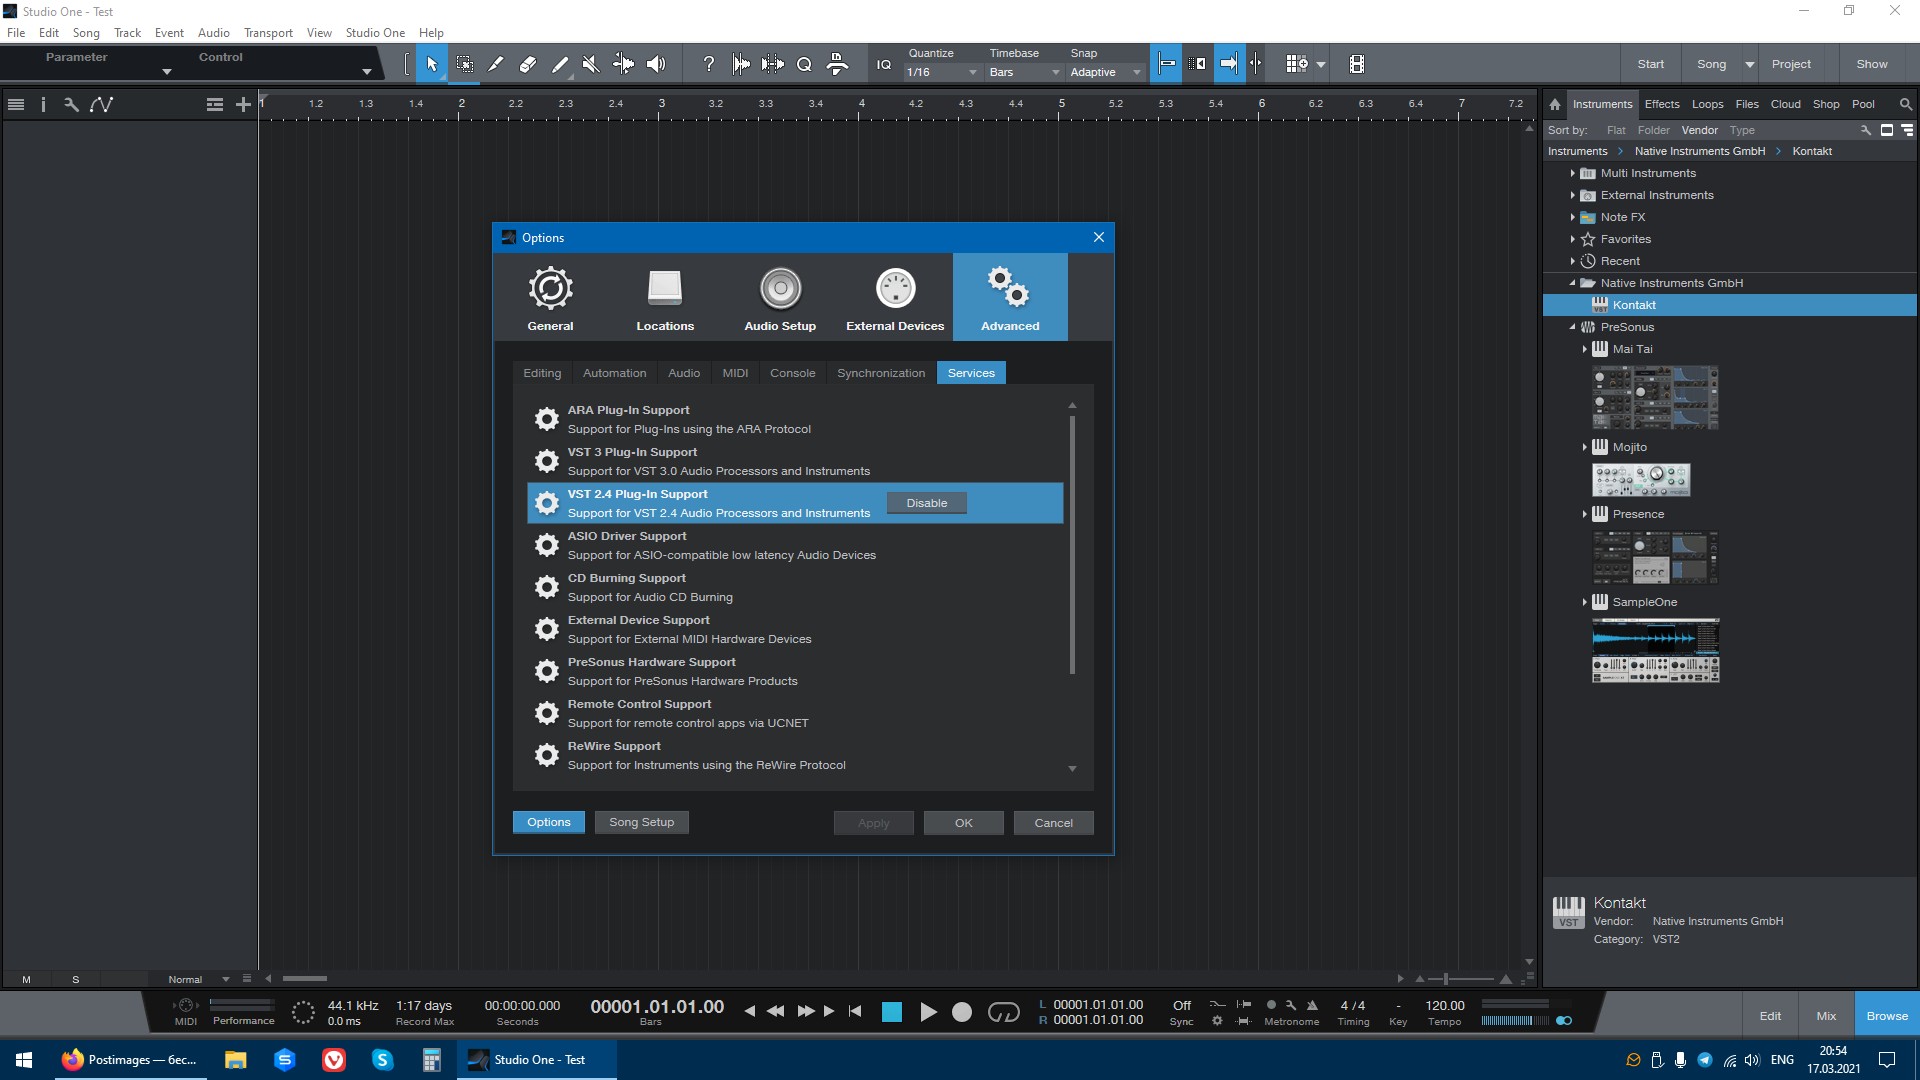Select the Eraser tool in toolbar
The height and width of the screenshot is (1080, 1920).
click(528, 64)
